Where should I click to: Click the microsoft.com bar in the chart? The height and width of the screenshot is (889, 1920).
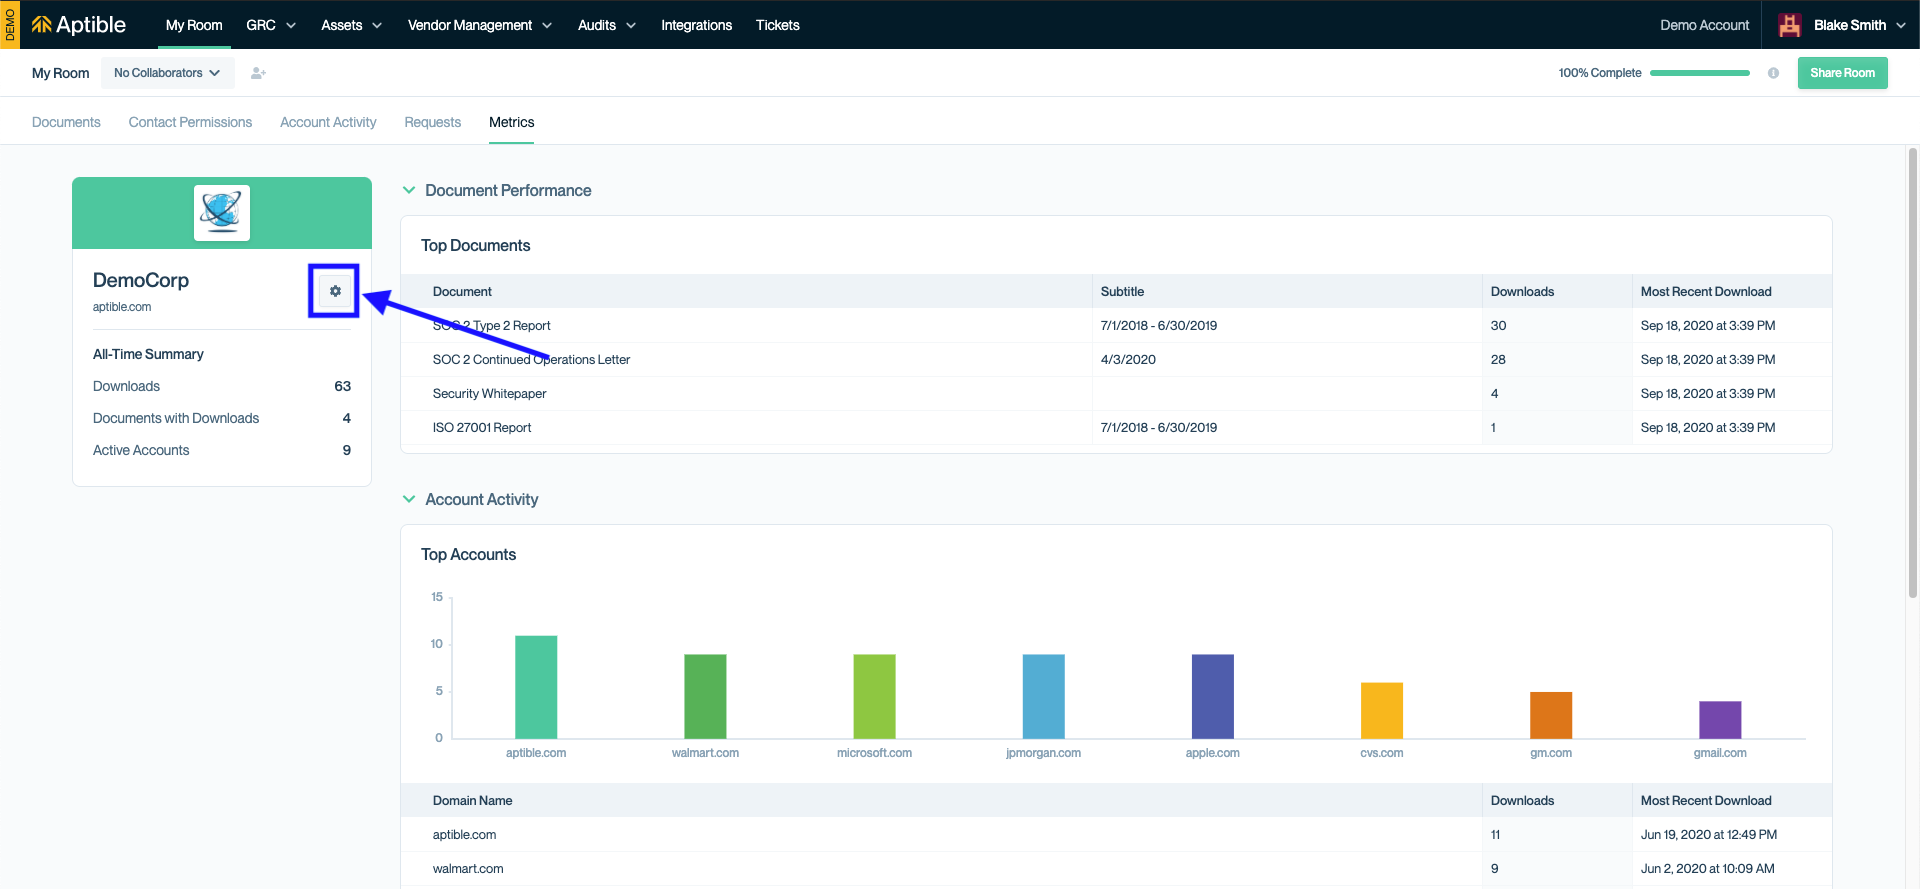pyautogui.click(x=874, y=696)
